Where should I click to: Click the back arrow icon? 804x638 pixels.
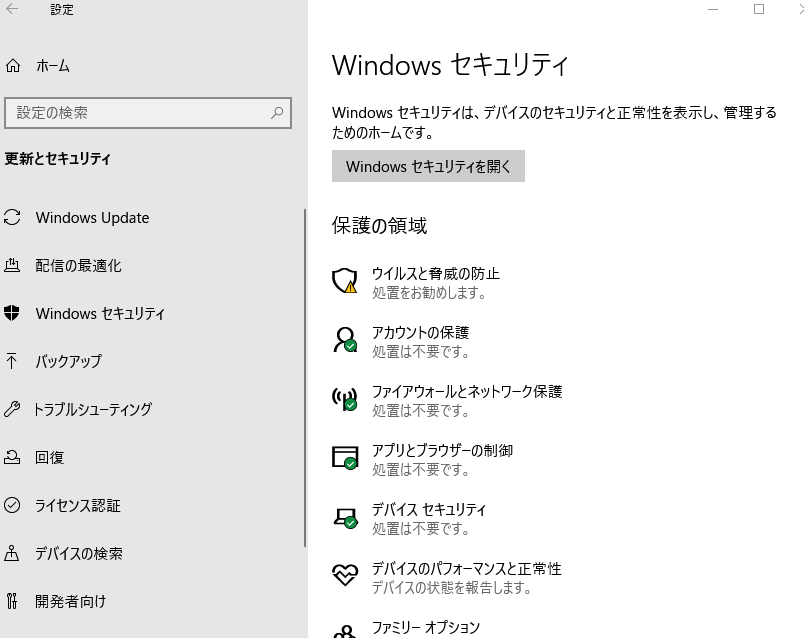[x=12, y=9]
